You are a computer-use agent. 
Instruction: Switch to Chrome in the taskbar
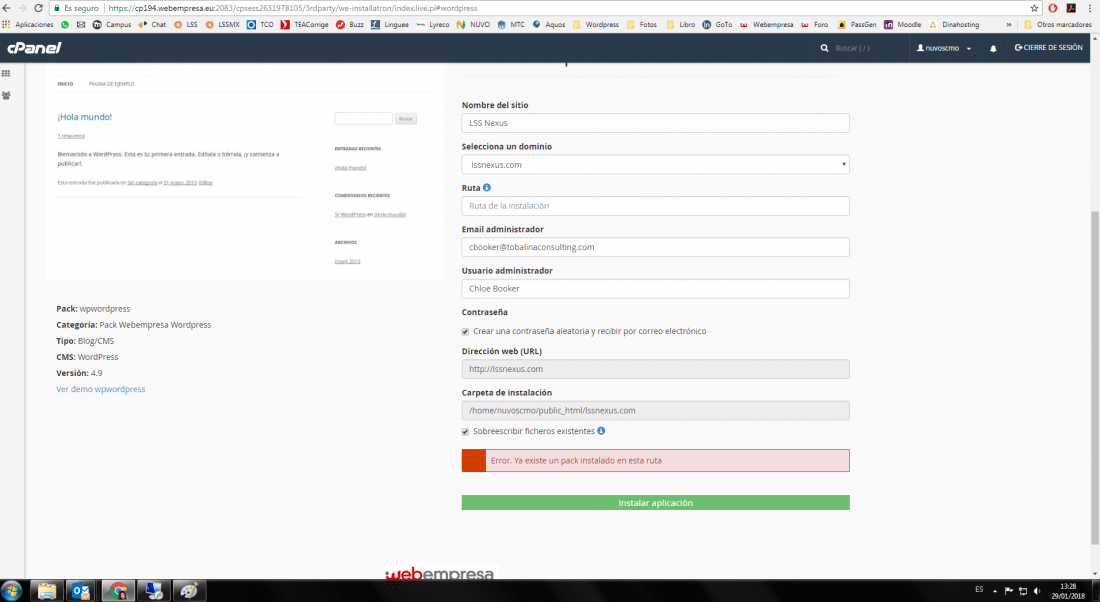118,591
